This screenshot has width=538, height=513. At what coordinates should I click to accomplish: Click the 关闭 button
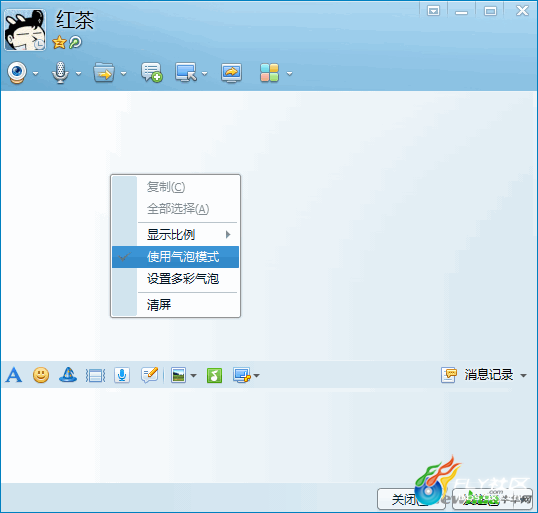(x=404, y=499)
